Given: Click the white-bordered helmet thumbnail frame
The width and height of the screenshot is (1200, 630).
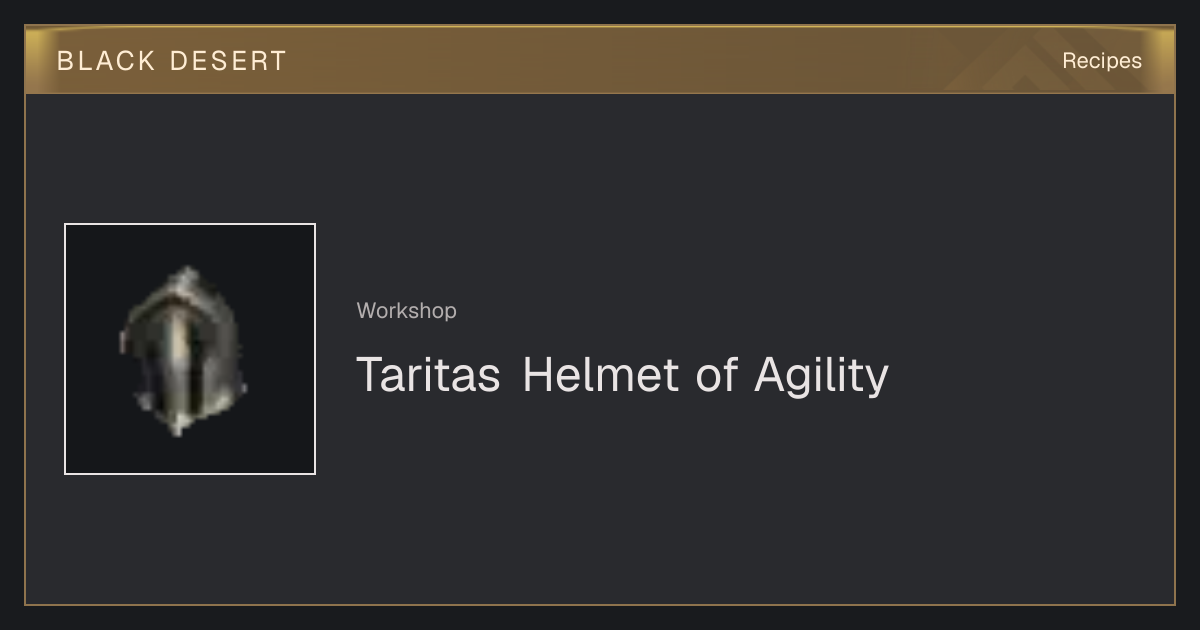Looking at the screenshot, I should tap(190, 349).
